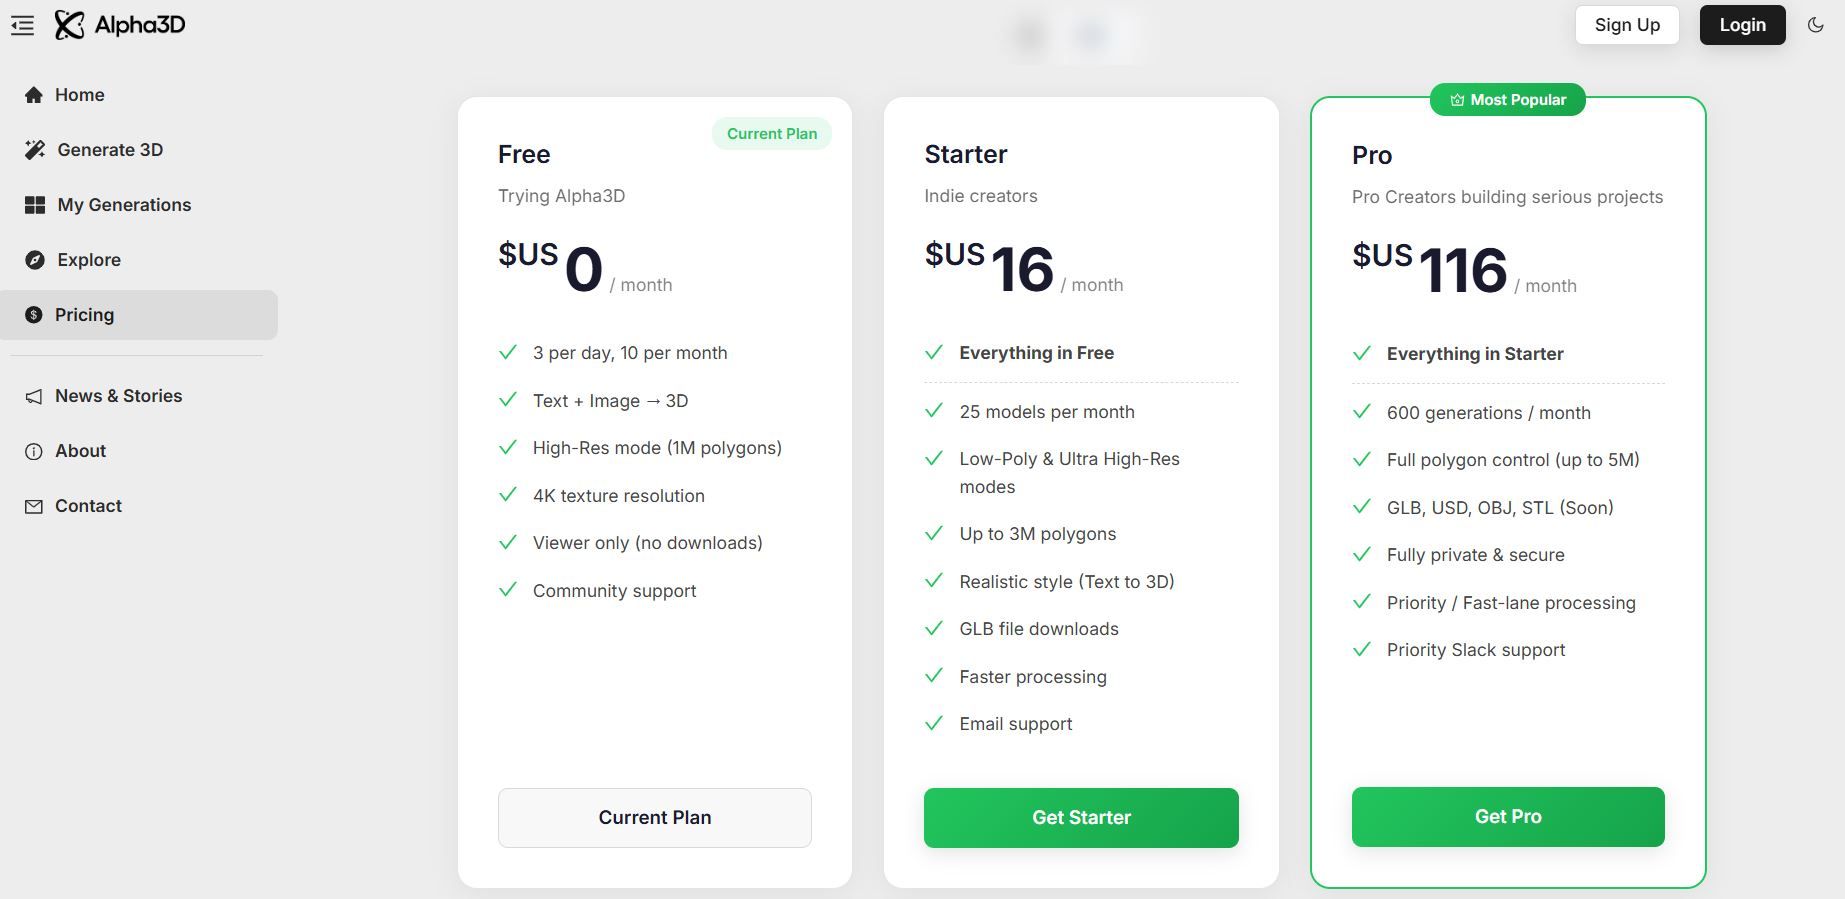
Task: Click the Generate 3D magic wand icon
Action: [35, 150]
